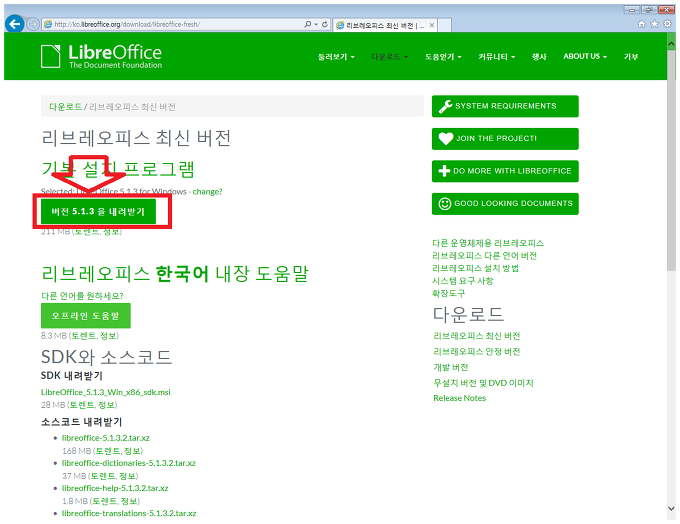This screenshot has width=680, height=524.
Task: Click the scrollbar up arrow
Action: pos(671,44)
